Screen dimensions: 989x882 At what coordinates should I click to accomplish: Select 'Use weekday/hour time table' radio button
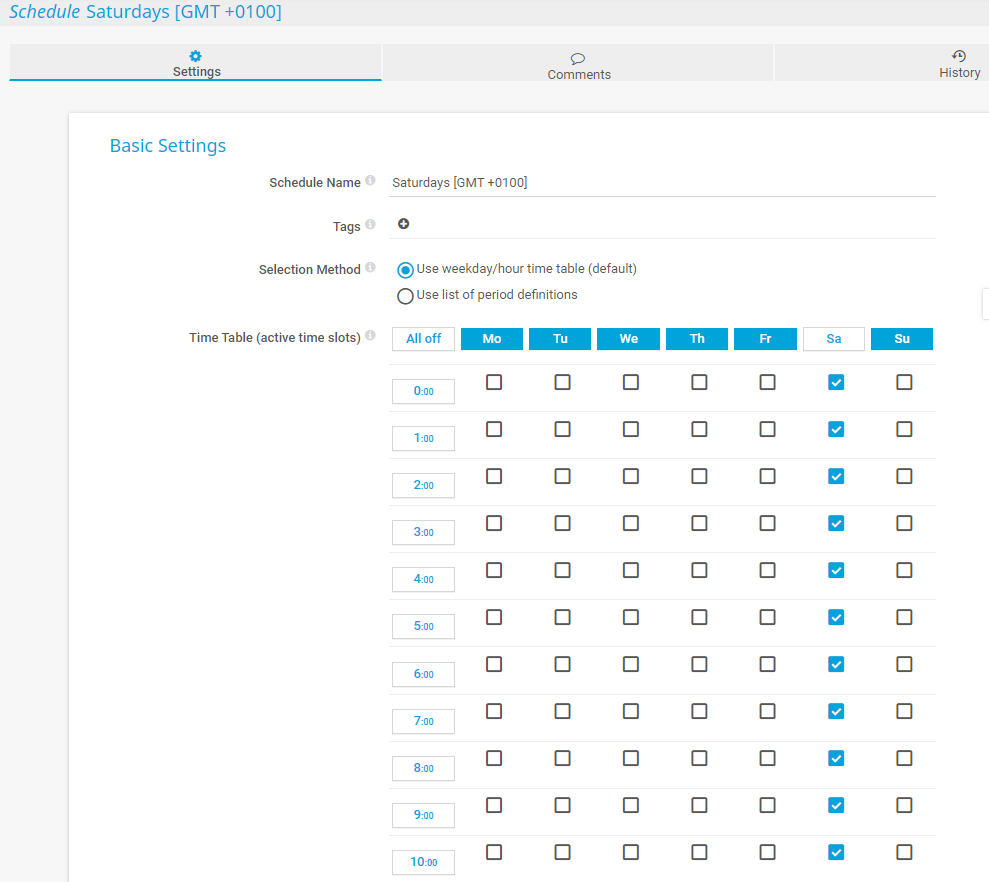coord(405,270)
